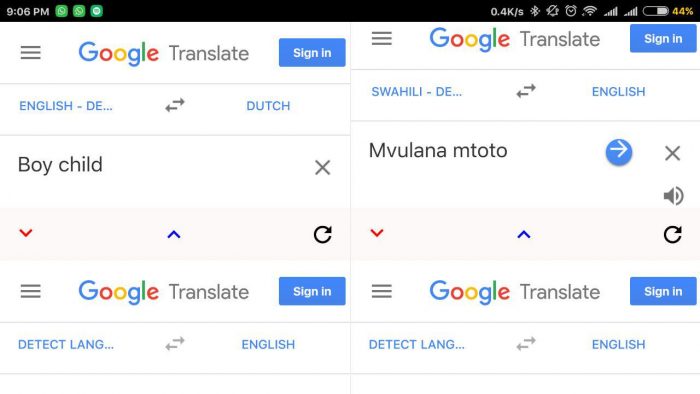Open the bottom-left 'DETECT LANG...' selector
The height and width of the screenshot is (394, 700).
(x=66, y=344)
